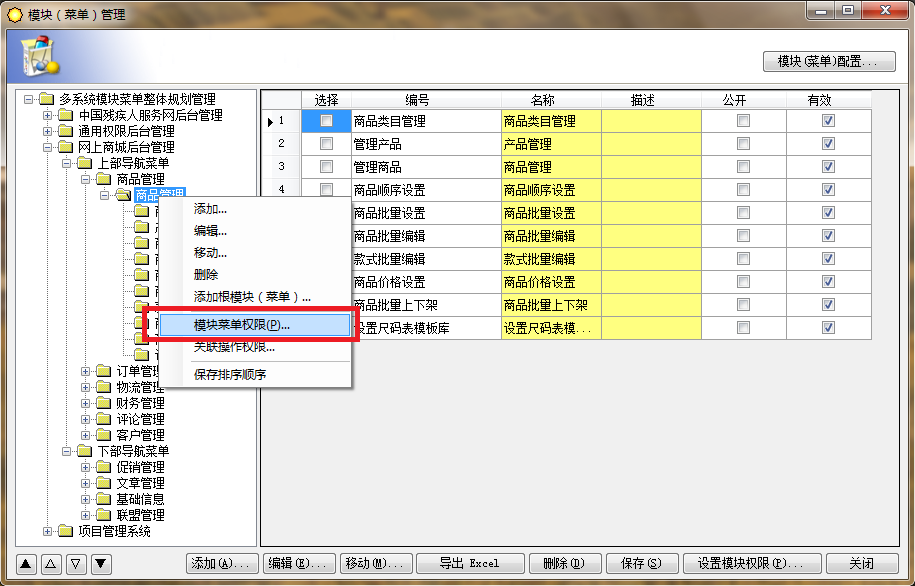Click the folder icon beside 文章管理

(104, 483)
